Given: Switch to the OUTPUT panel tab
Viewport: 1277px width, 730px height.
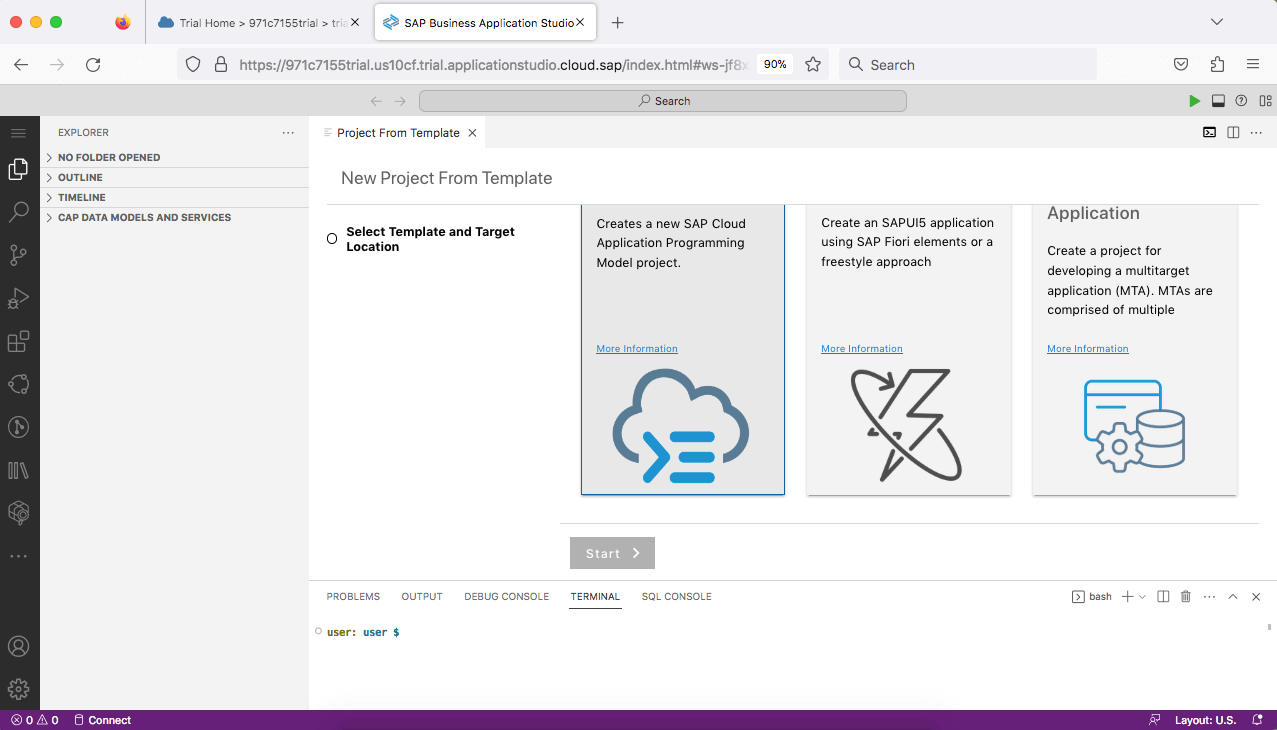Looking at the screenshot, I should coord(422,597).
